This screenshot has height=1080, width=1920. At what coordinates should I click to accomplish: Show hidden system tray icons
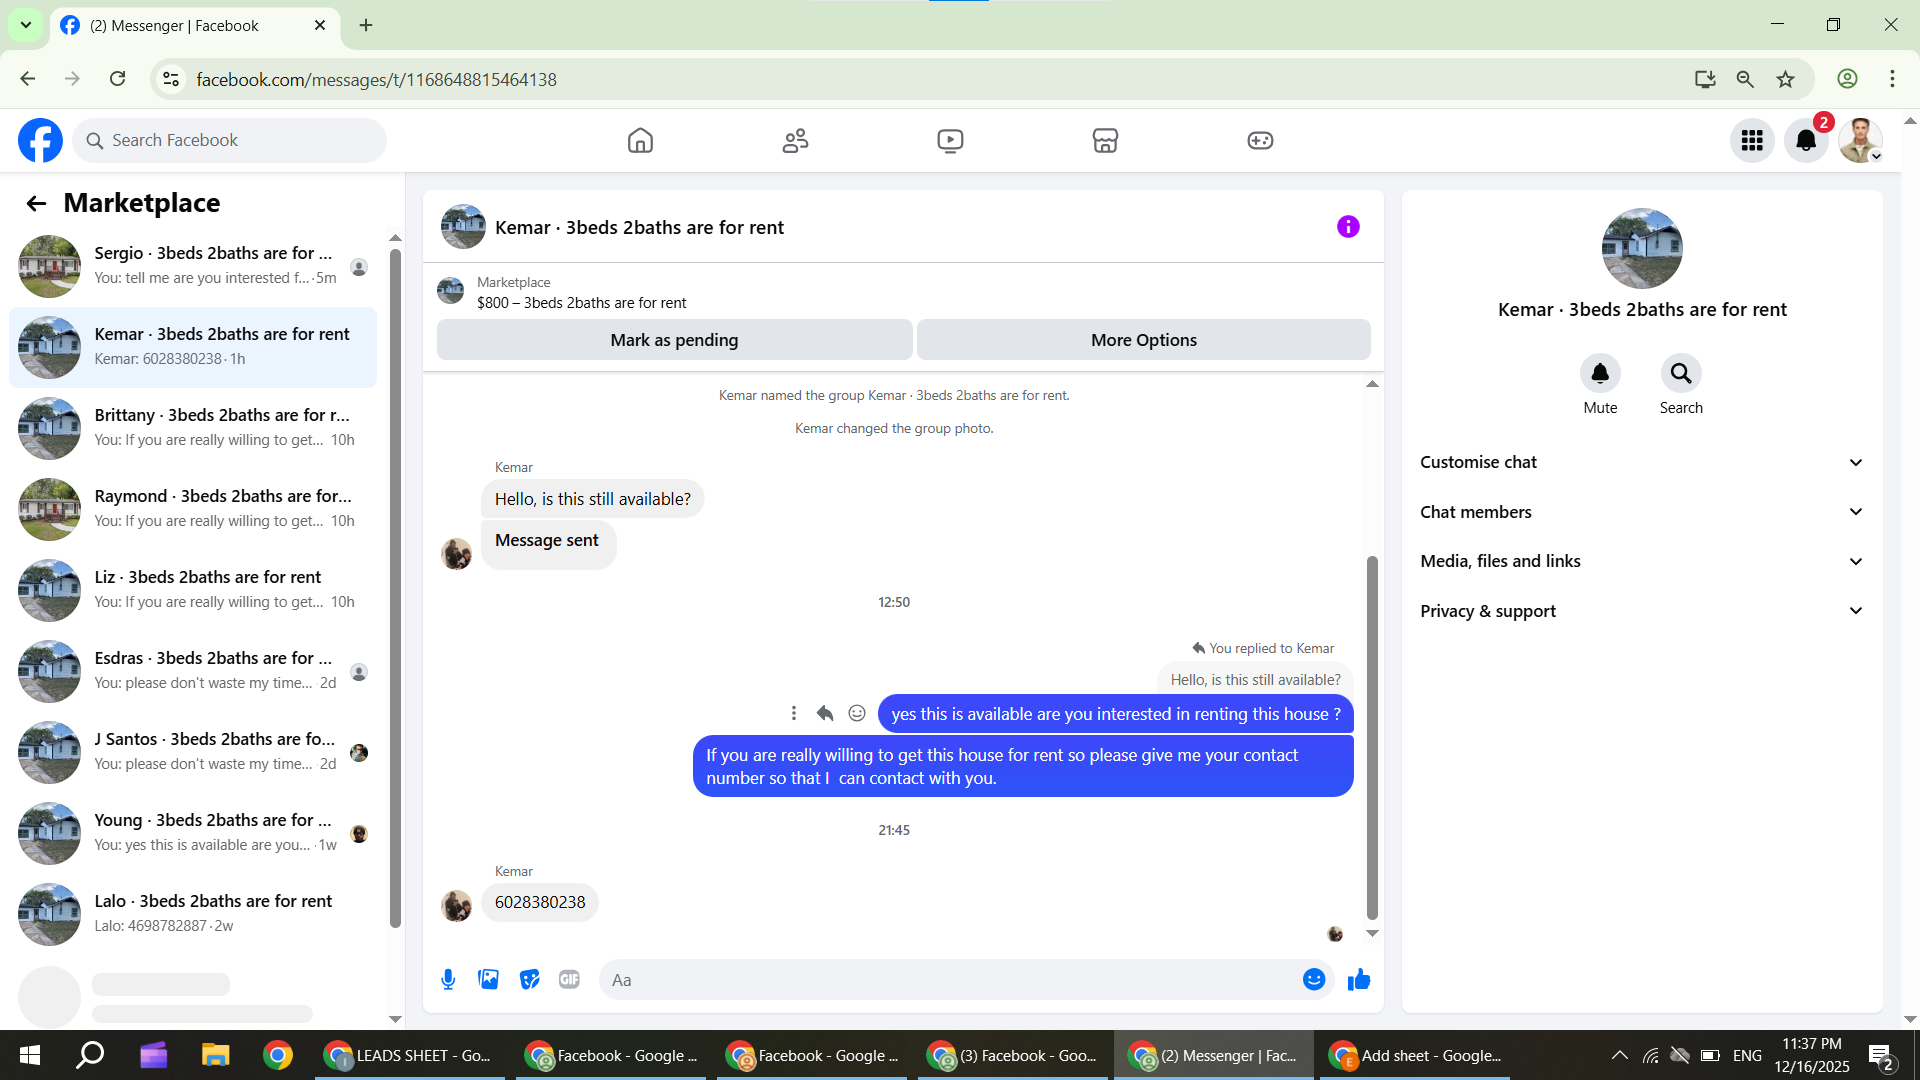[1619, 1055]
